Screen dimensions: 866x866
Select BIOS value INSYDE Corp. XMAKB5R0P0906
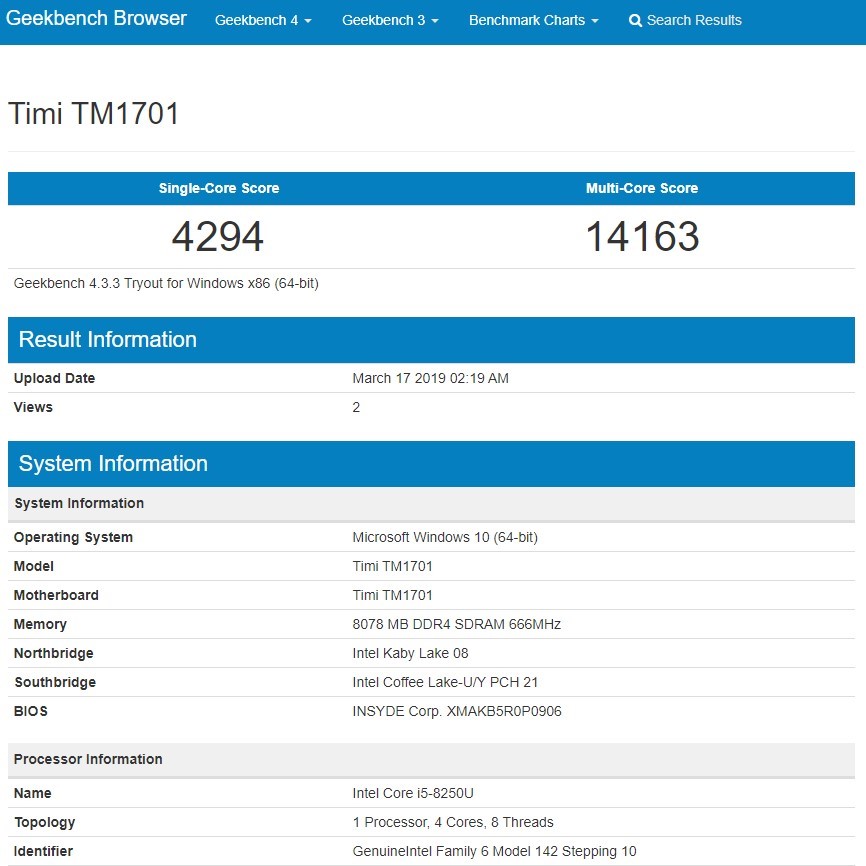[x=457, y=711]
